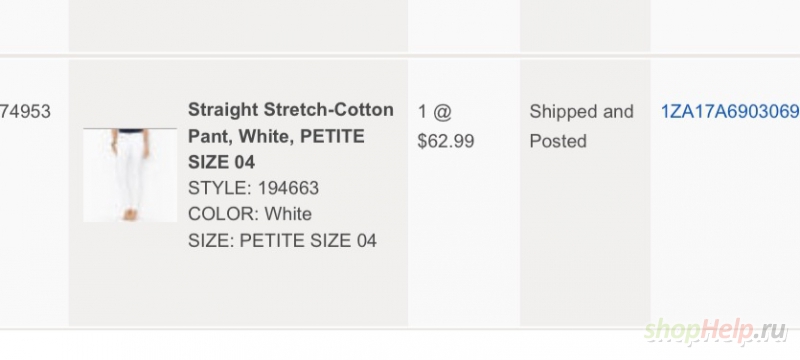Viewport: 800px width, 360px height.
Task: Click the STYLE: 194663 line
Action: [x=254, y=188]
